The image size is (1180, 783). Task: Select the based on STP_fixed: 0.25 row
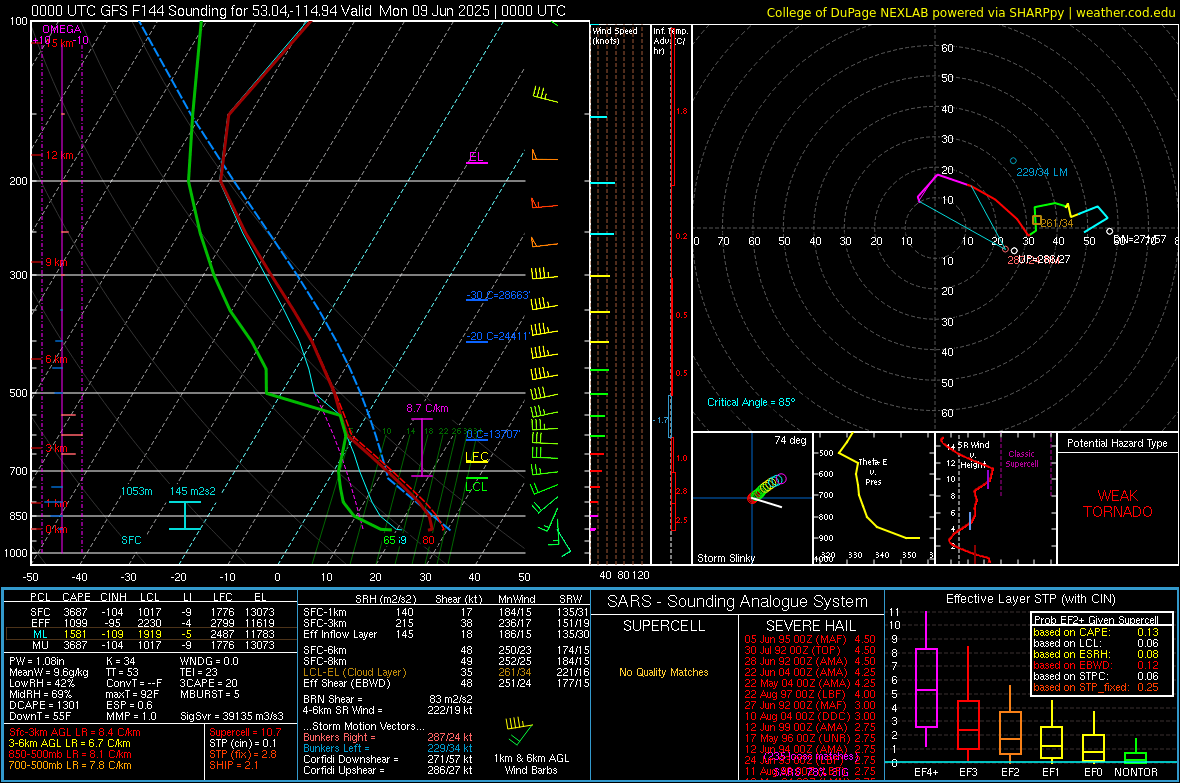[x=1096, y=687]
